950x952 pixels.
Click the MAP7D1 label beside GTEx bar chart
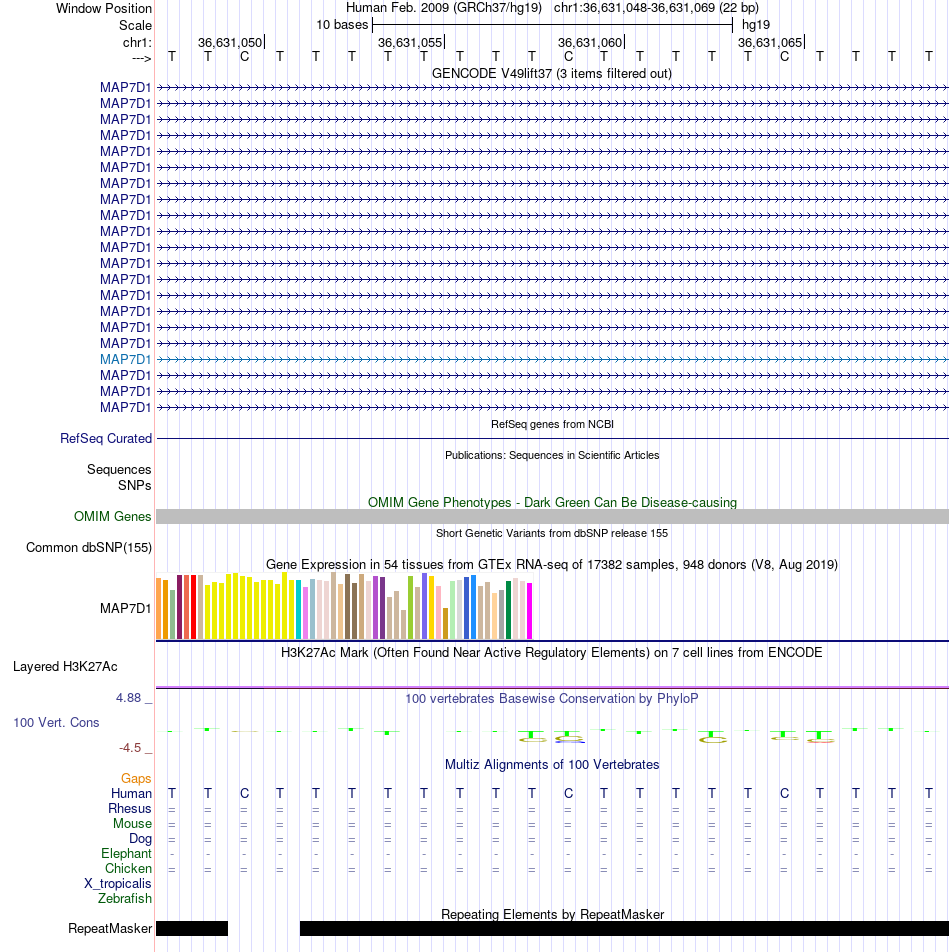tap(126, 608)
